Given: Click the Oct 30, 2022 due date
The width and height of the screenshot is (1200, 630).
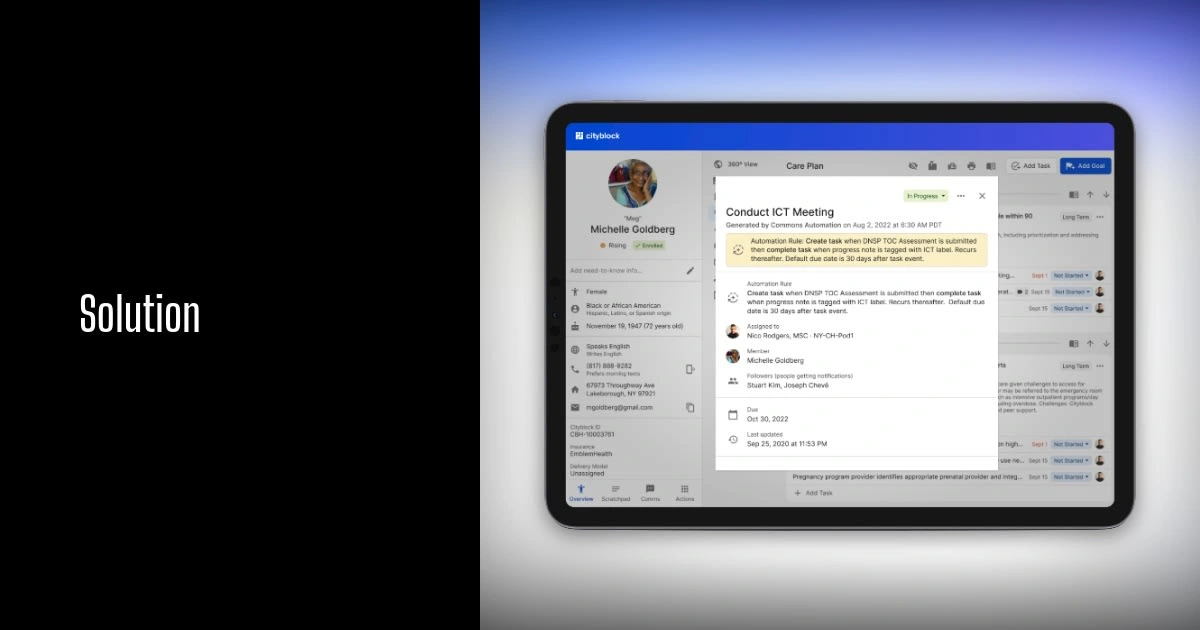Looking at the screenshot, I should [768, 419].
